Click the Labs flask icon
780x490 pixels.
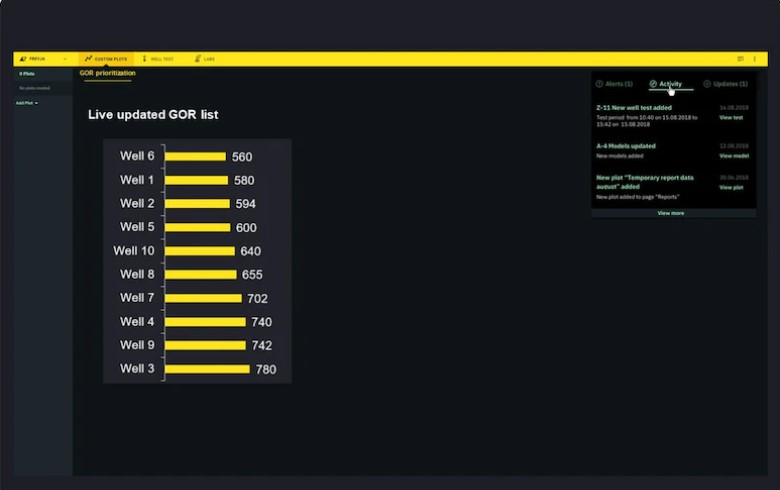(197, 59)
